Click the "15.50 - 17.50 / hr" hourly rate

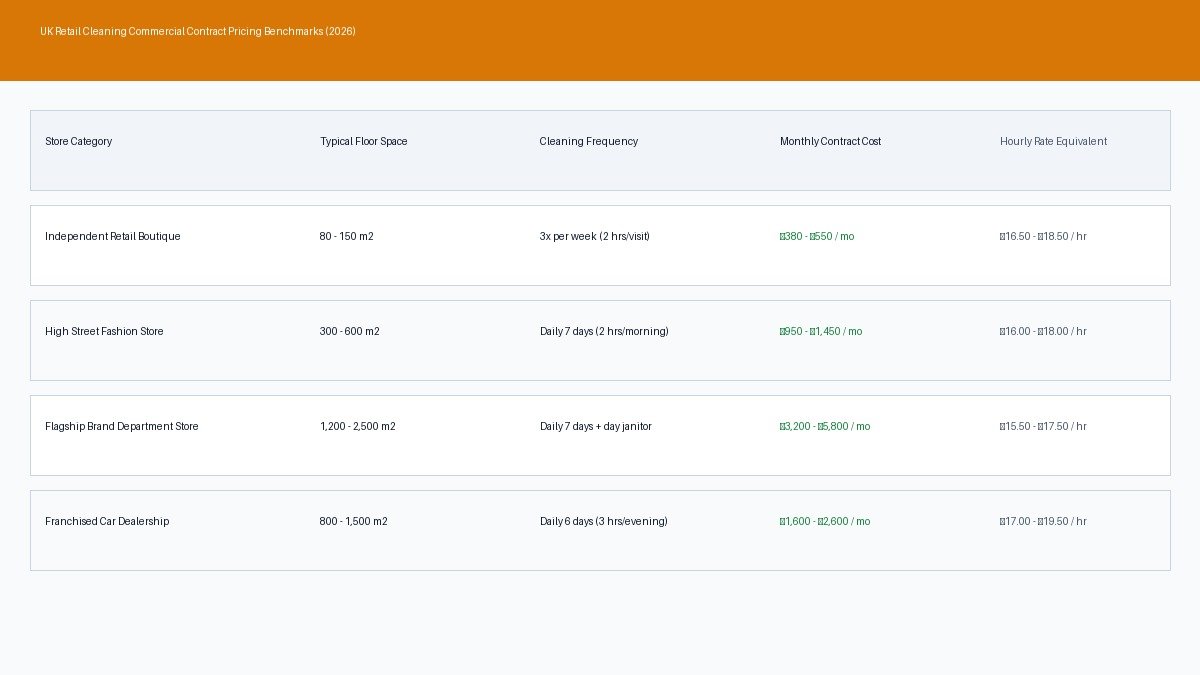point(1043,426)
